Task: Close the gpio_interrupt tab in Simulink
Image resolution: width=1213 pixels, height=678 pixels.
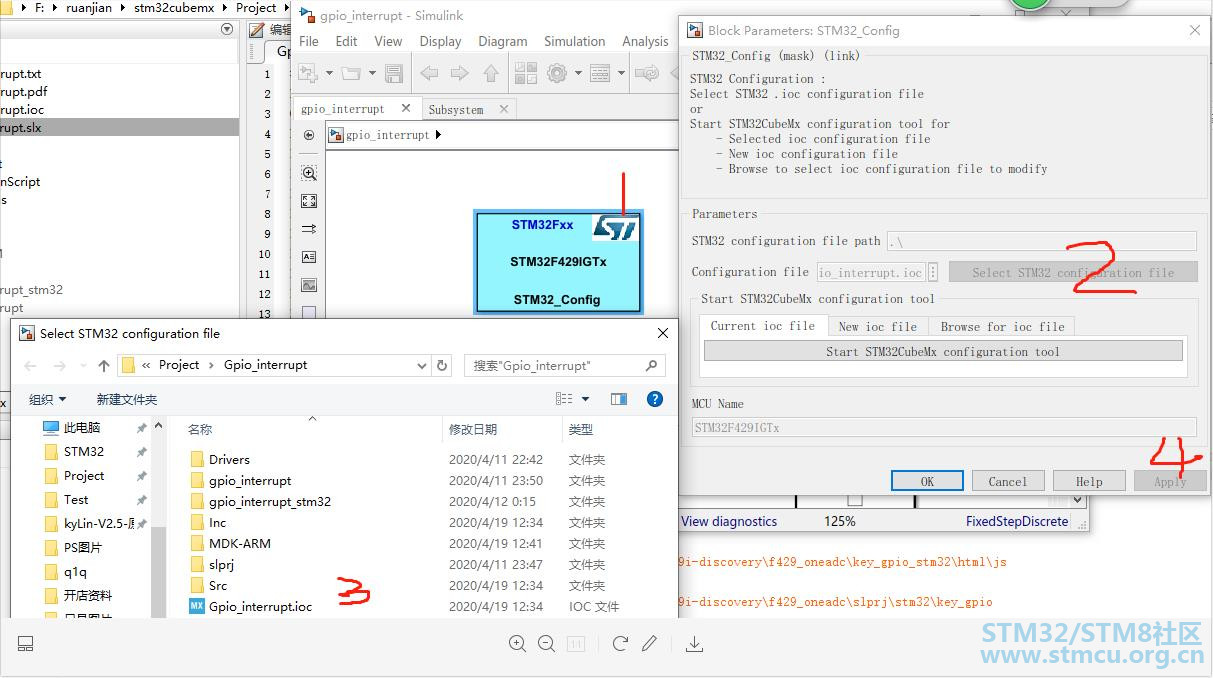Action: coord(406,108)
